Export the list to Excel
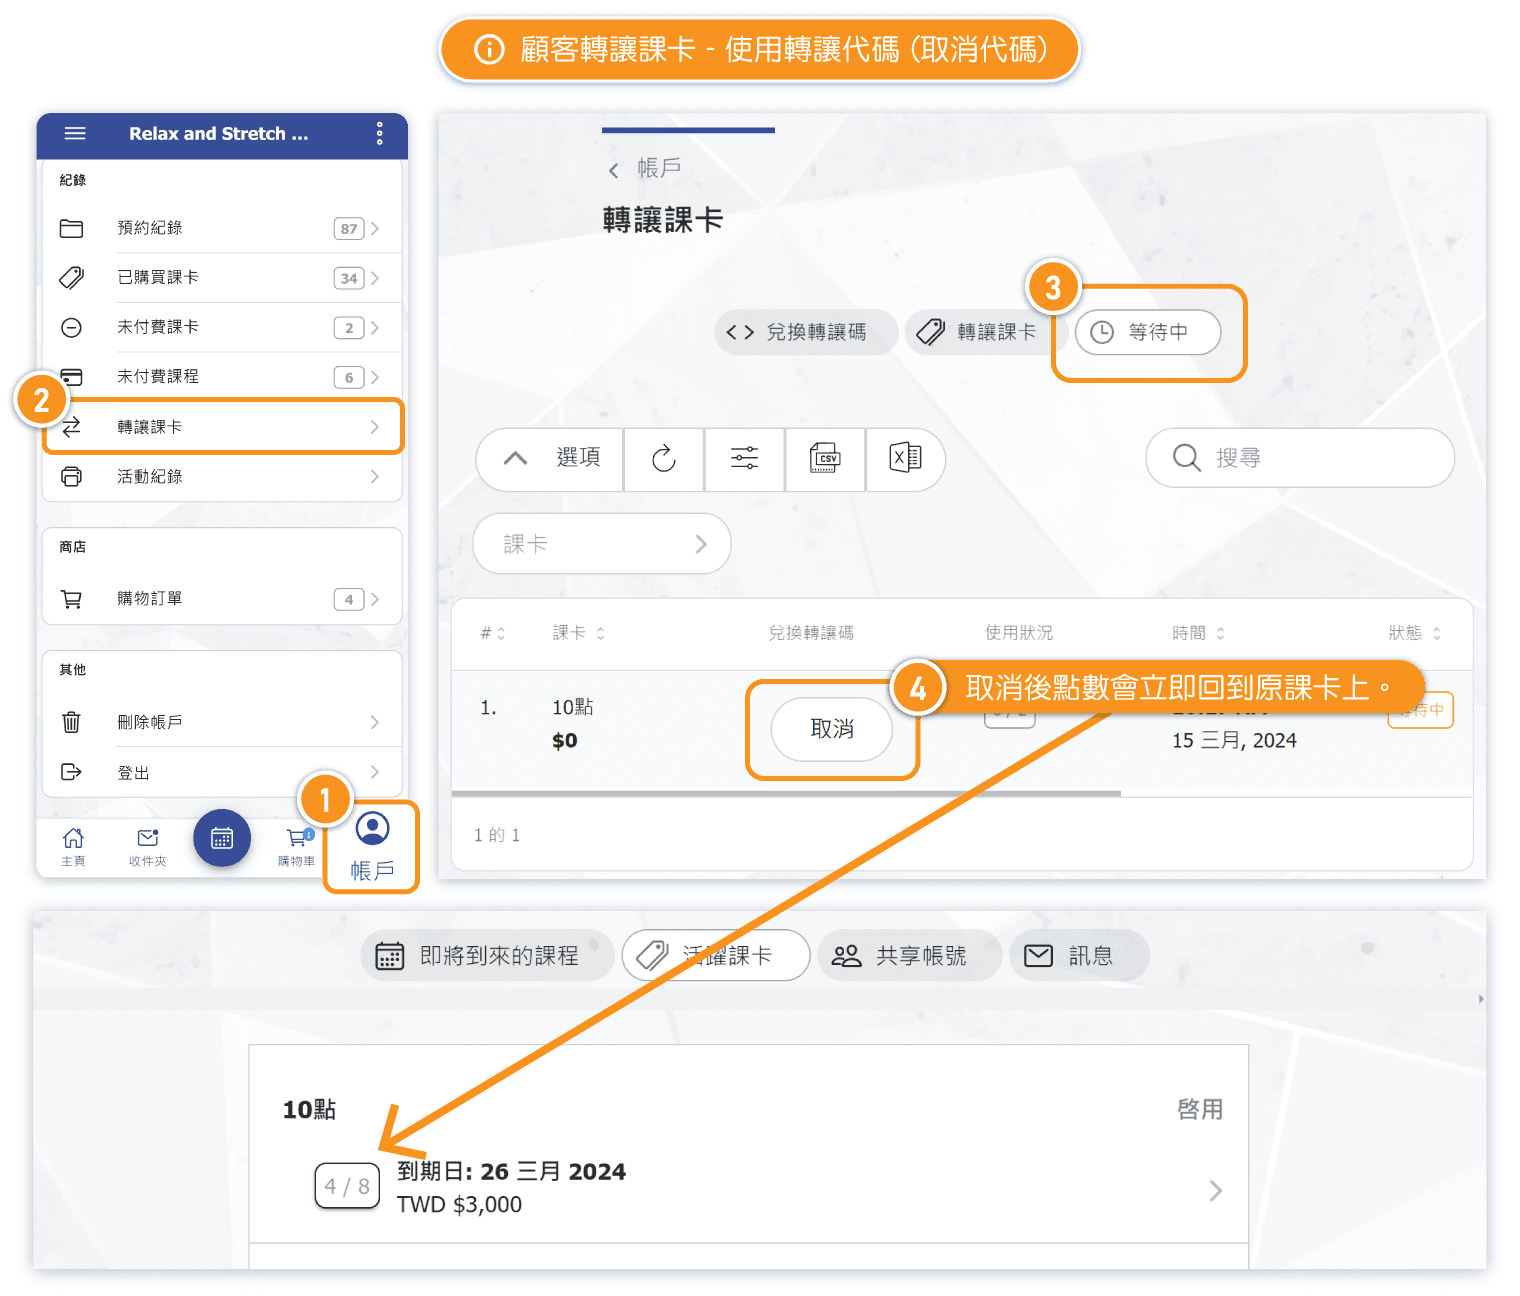The image size is (1520, 1296). coord(904,459)
